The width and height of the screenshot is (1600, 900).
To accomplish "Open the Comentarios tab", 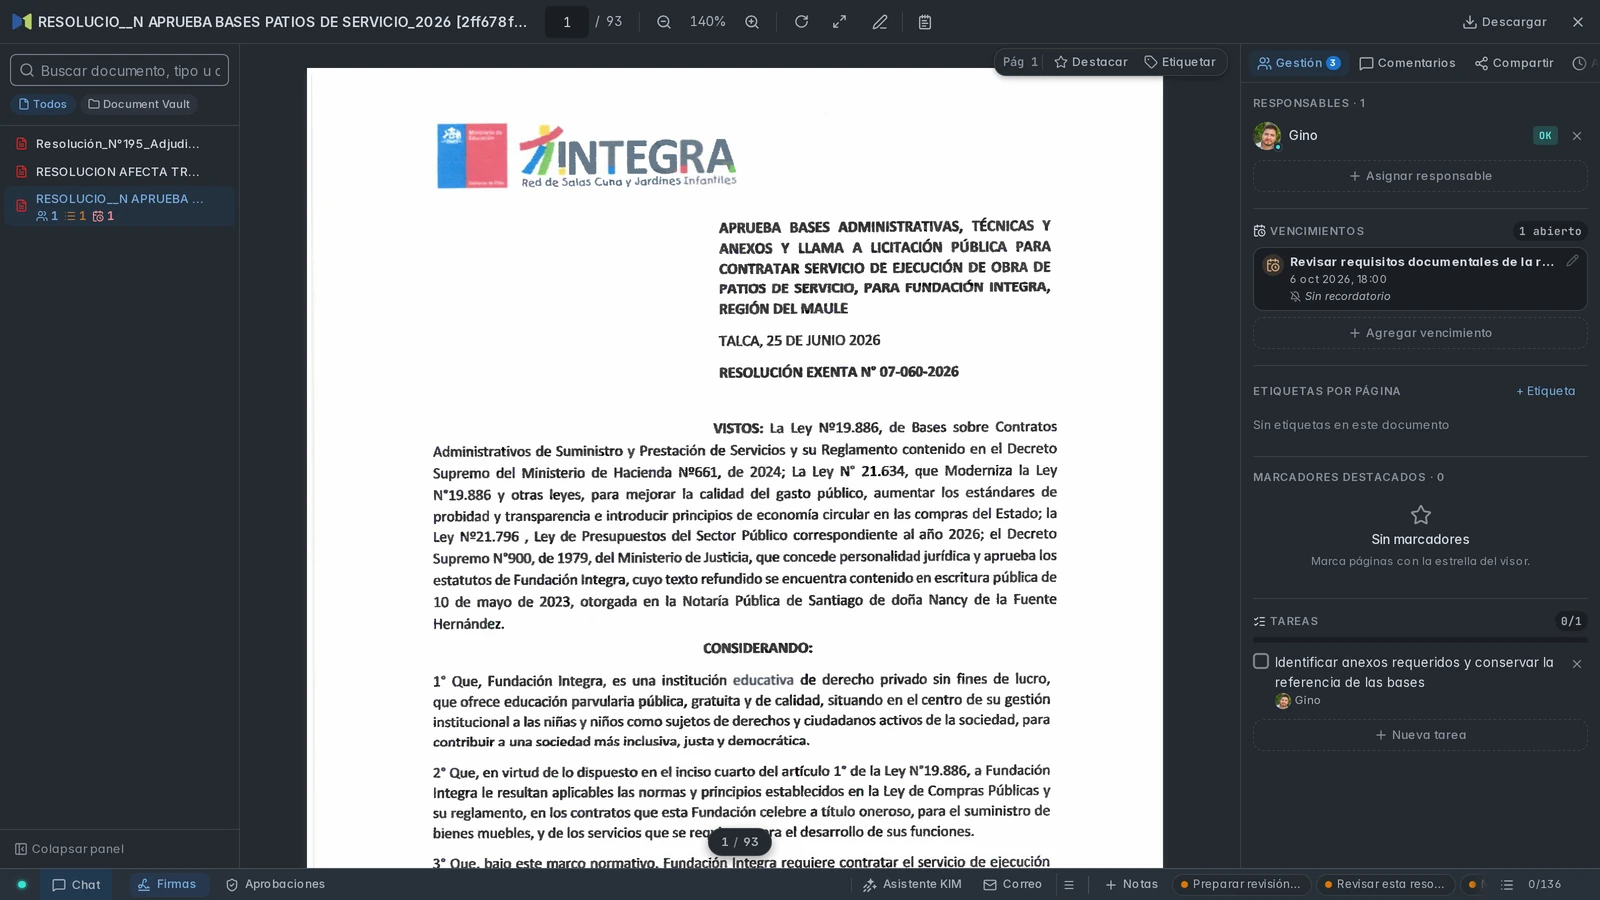I will click(1407, 63).
